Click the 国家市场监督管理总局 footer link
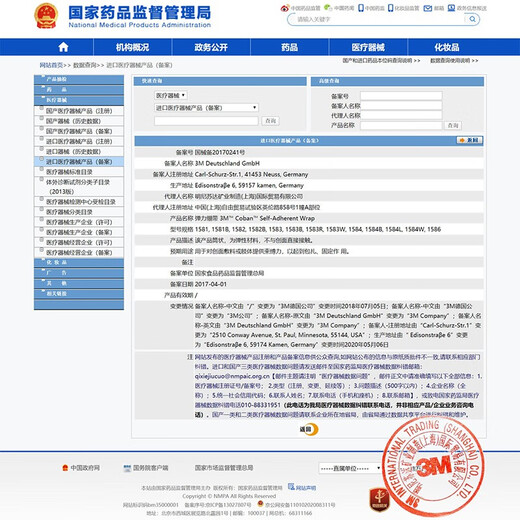Viewport: 520px width, 520px height. tap(224, 468)
